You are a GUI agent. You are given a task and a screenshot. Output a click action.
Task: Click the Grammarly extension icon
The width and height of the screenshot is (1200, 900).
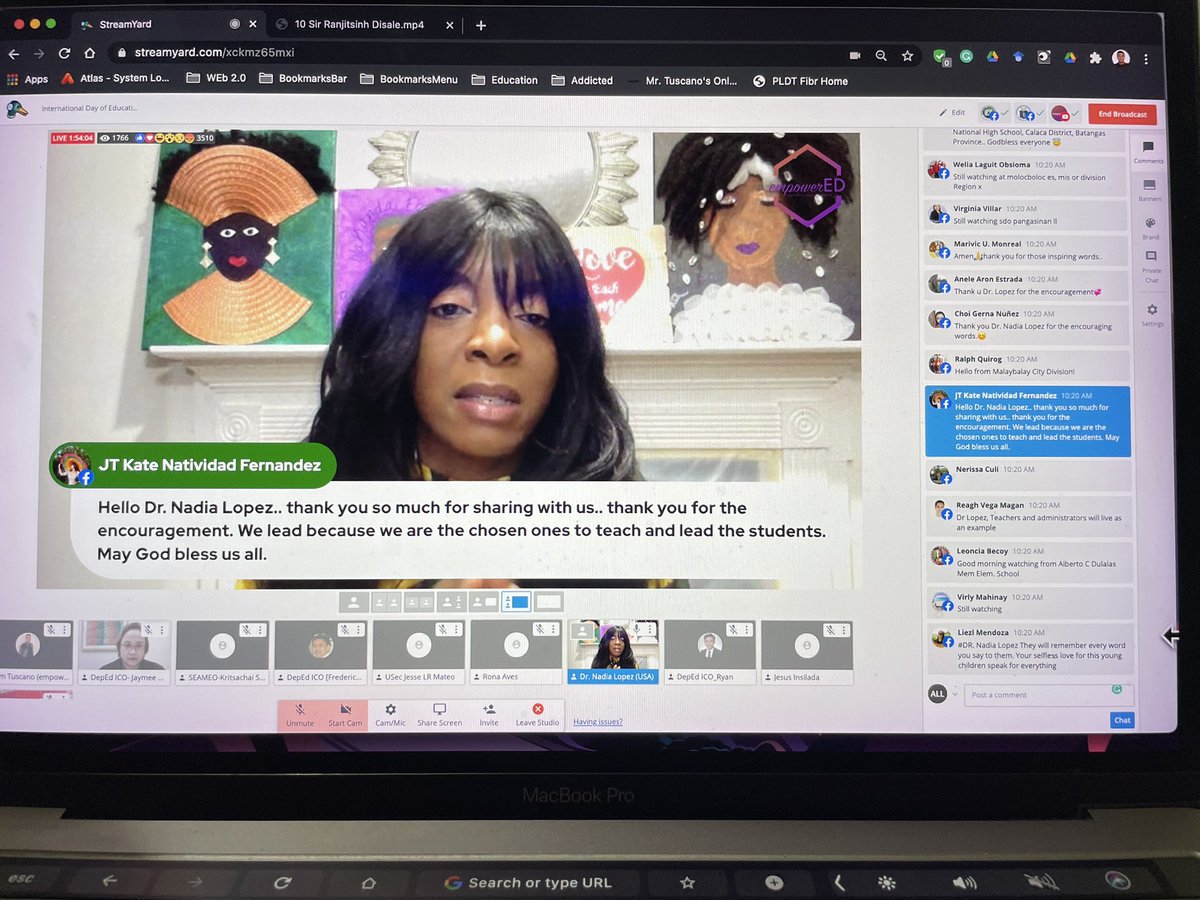click(x=965, y=57)
